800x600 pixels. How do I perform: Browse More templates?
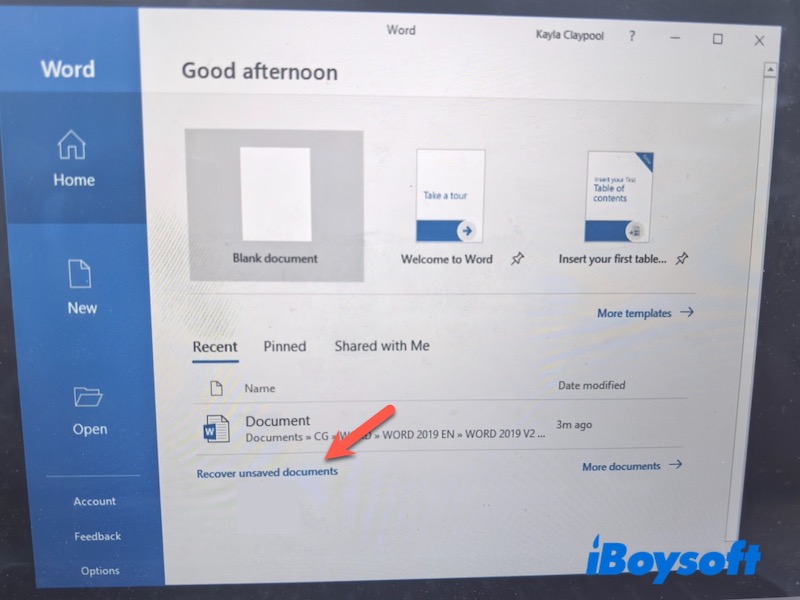[x=636, y=313]
